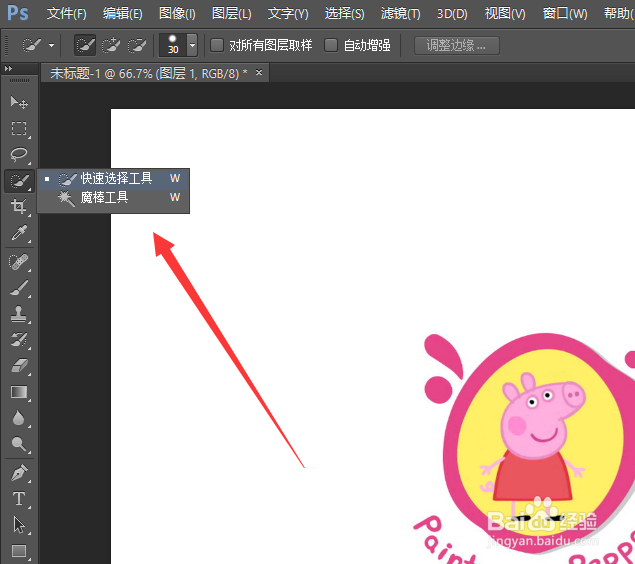The image size is (635, 564).
Task: Select the Rectangle shape tool
Action: click(19, 551)
